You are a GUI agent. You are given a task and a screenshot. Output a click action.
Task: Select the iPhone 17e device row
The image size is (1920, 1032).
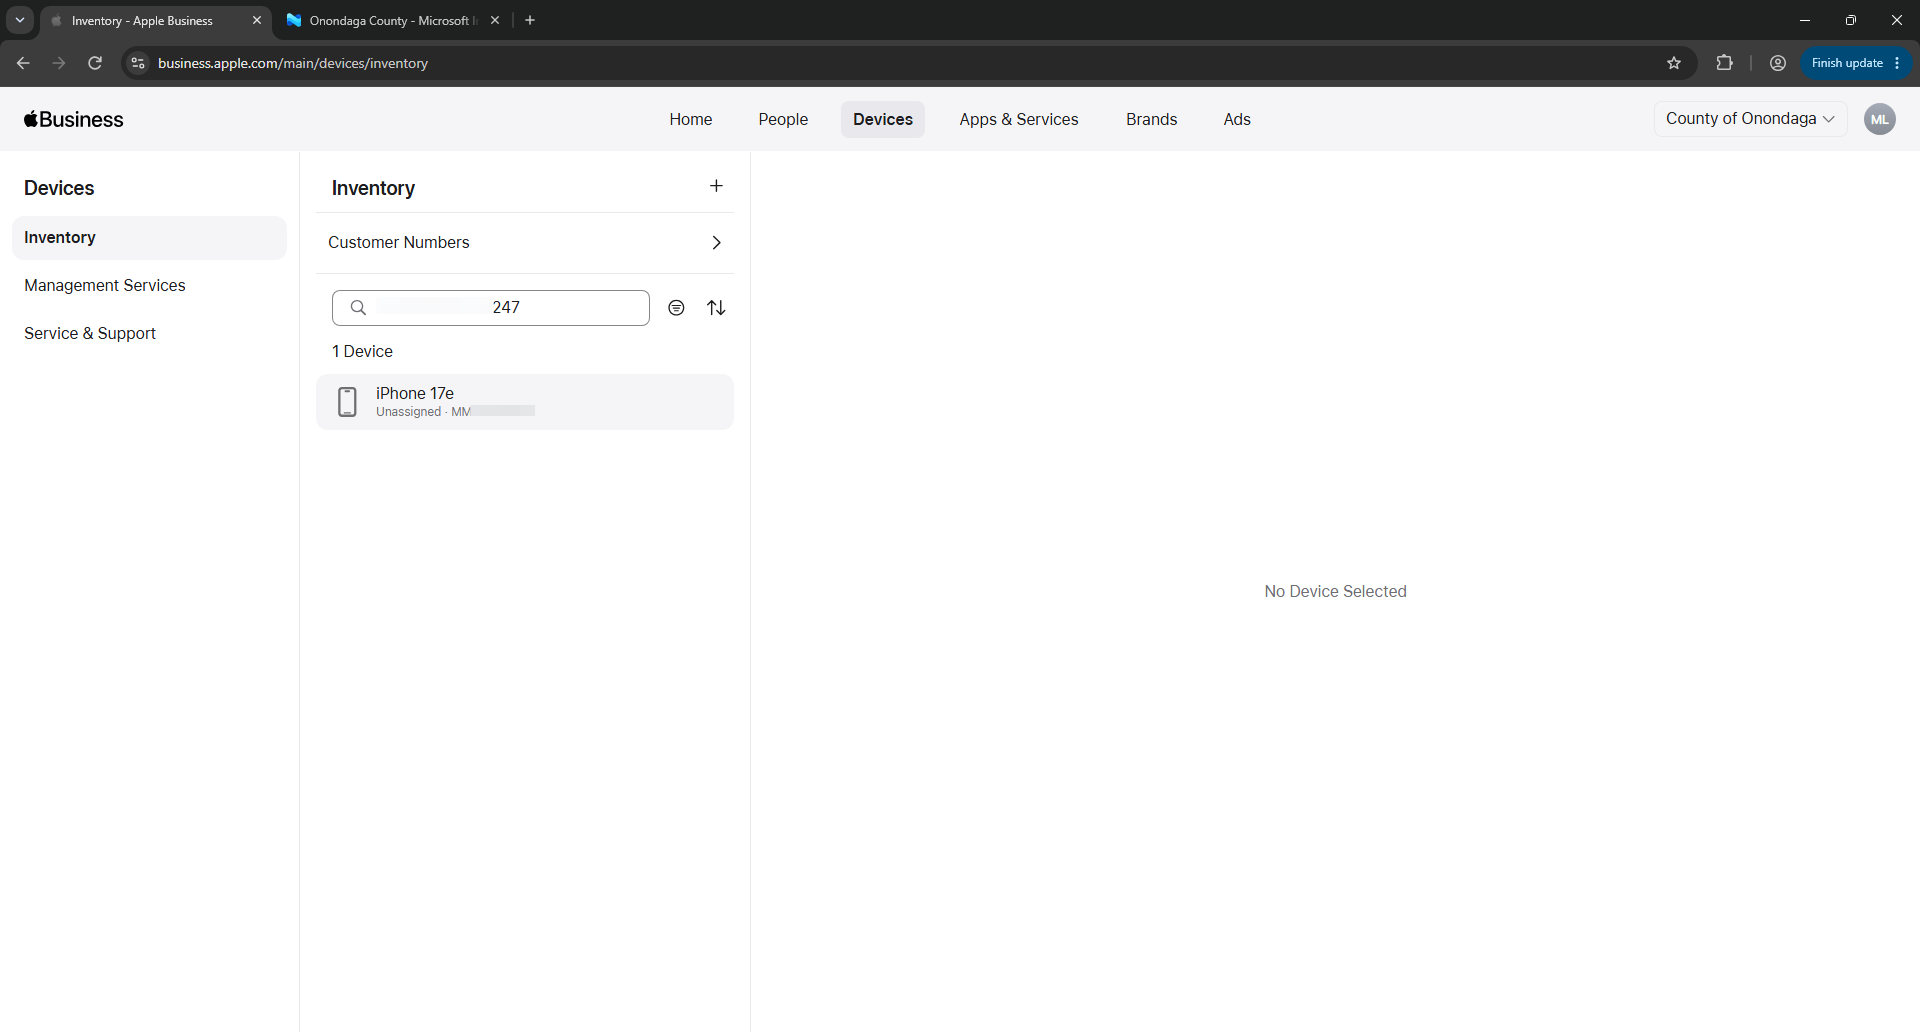pyautogui.click(x=525, y=402)
